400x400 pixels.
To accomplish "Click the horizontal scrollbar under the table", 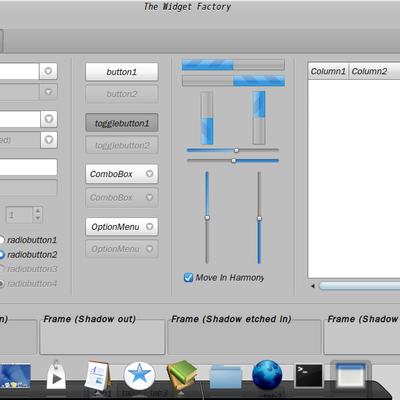I will [359, 286].
